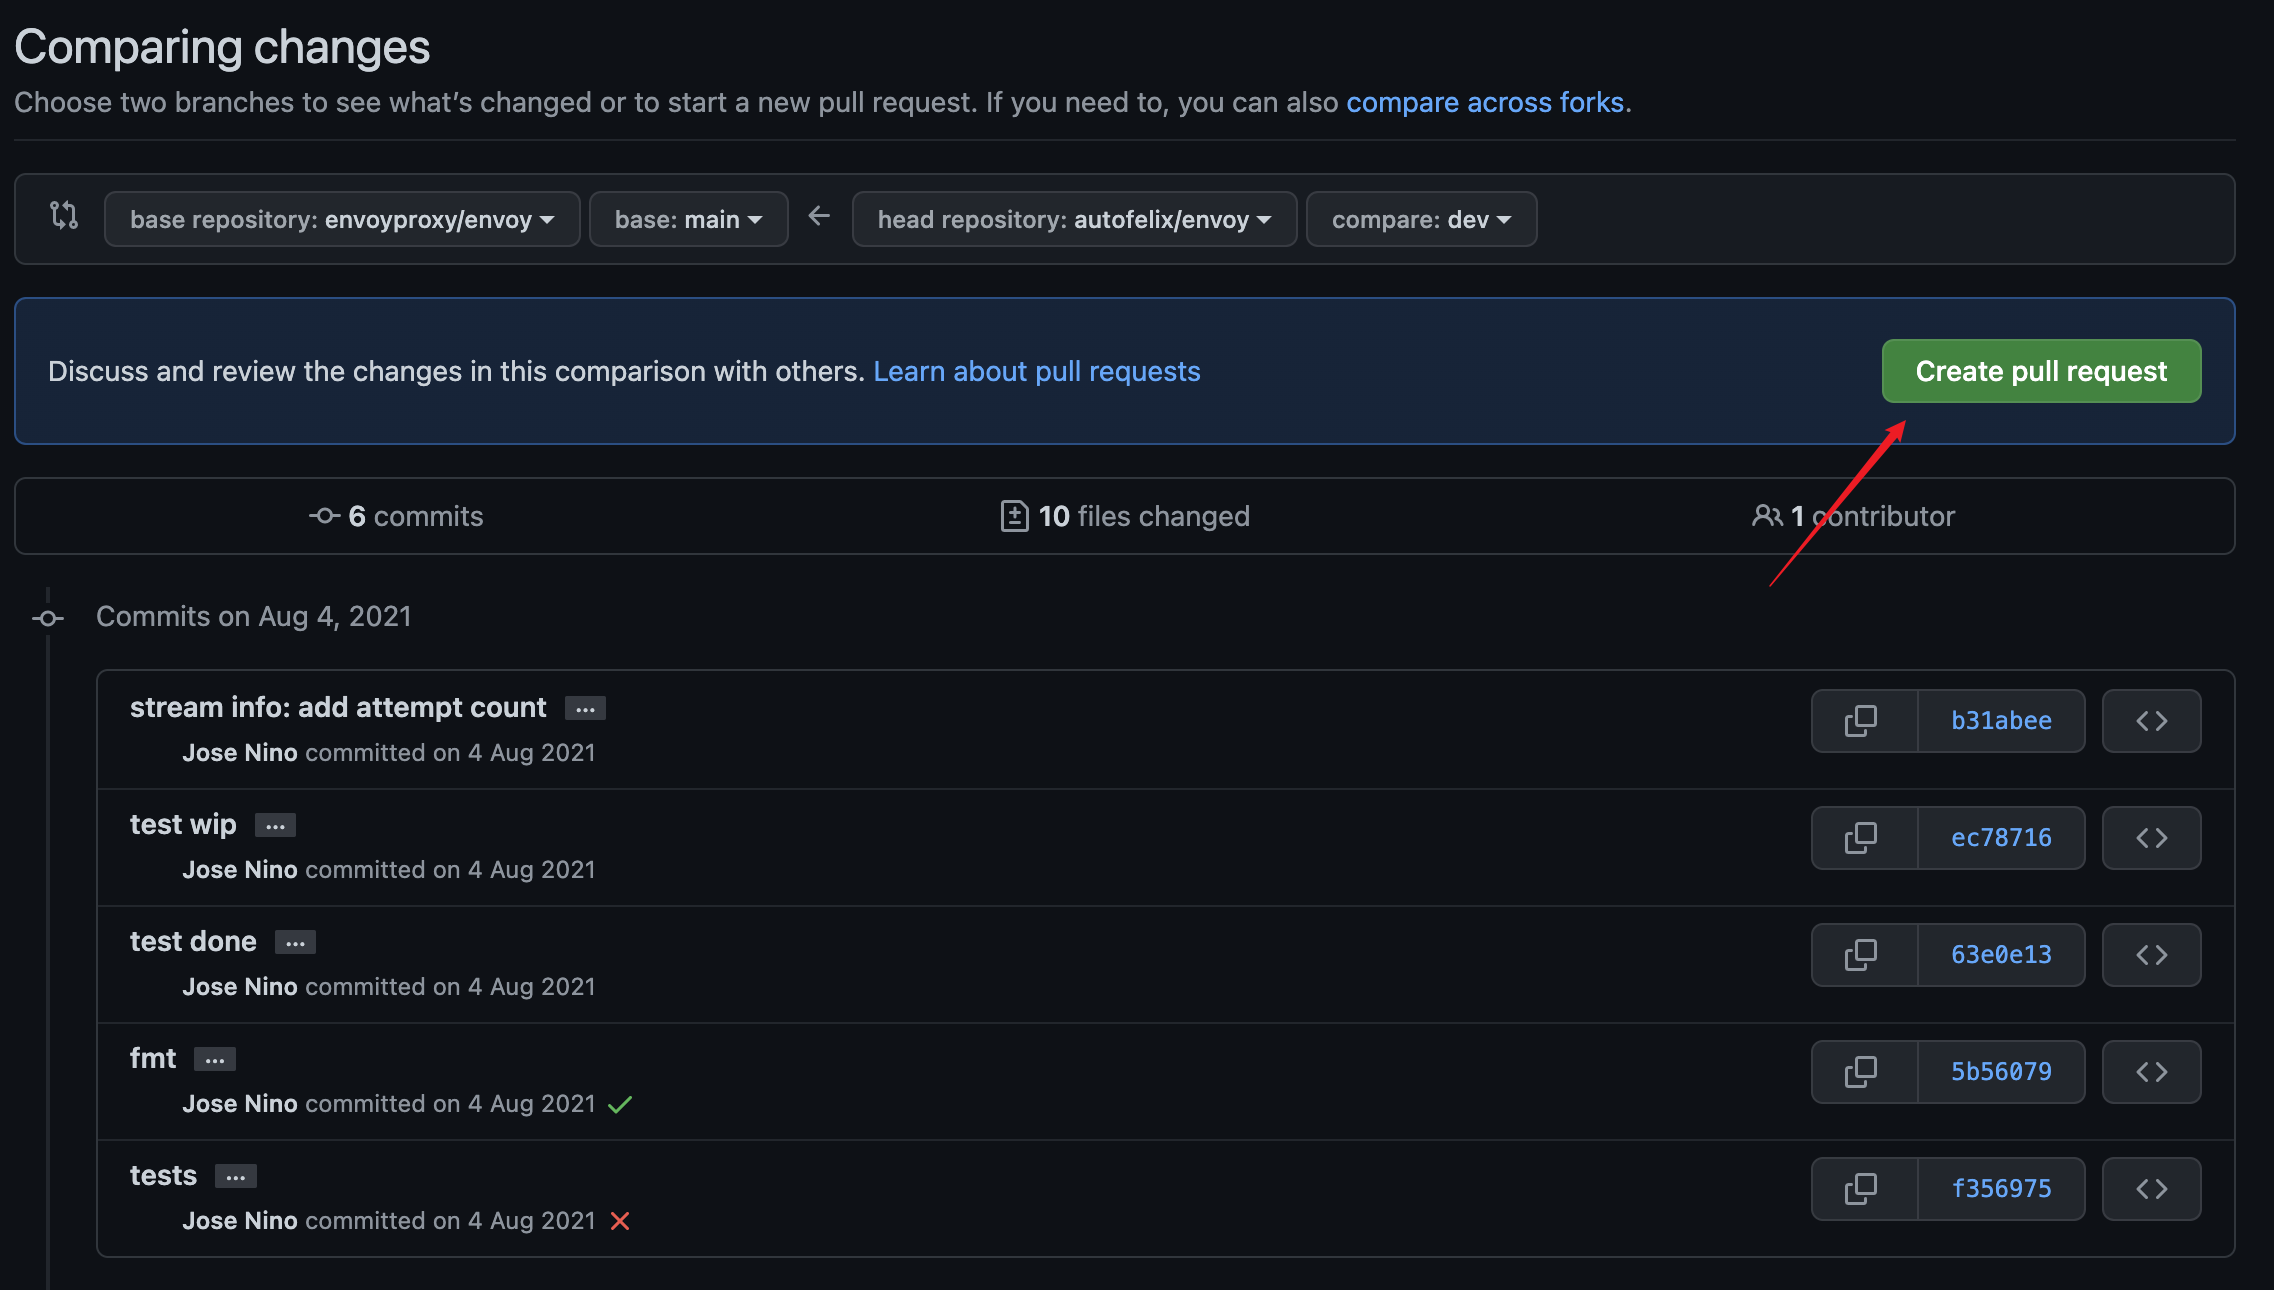Click the compare-swap arrows icon
The height and width of the screenshot is (1290, 2274).
(64, 216)
